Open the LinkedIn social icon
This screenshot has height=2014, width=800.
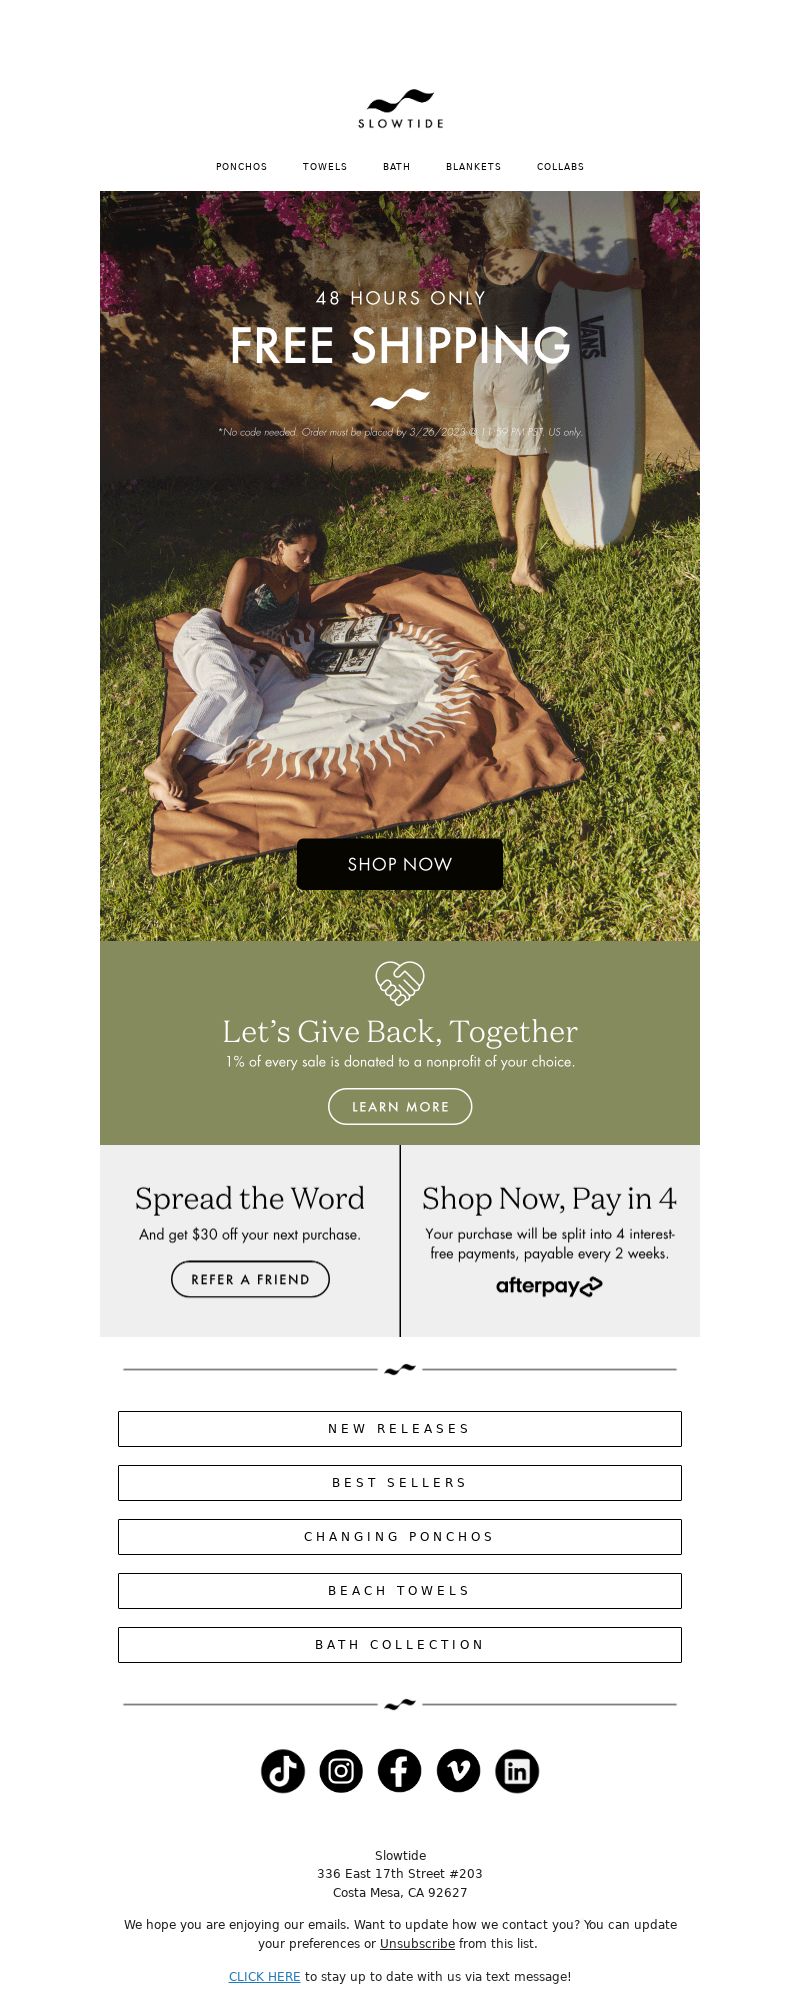point(517,1771)
